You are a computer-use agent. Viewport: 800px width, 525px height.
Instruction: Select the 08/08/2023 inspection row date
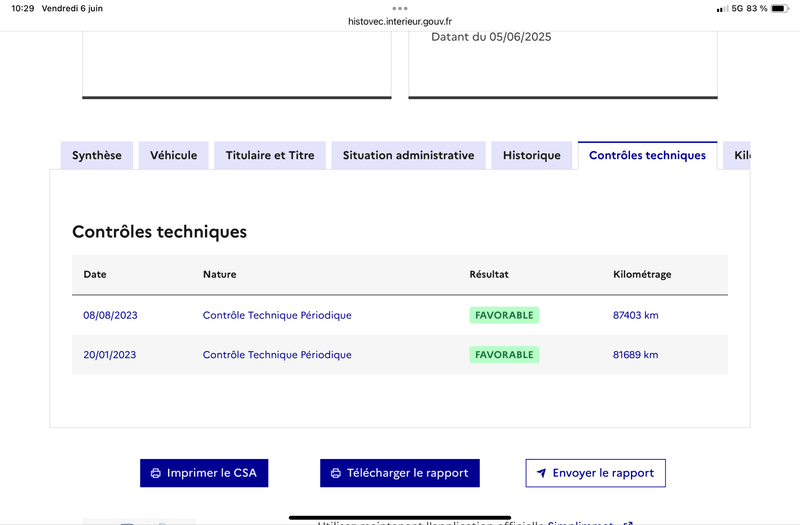110,315
